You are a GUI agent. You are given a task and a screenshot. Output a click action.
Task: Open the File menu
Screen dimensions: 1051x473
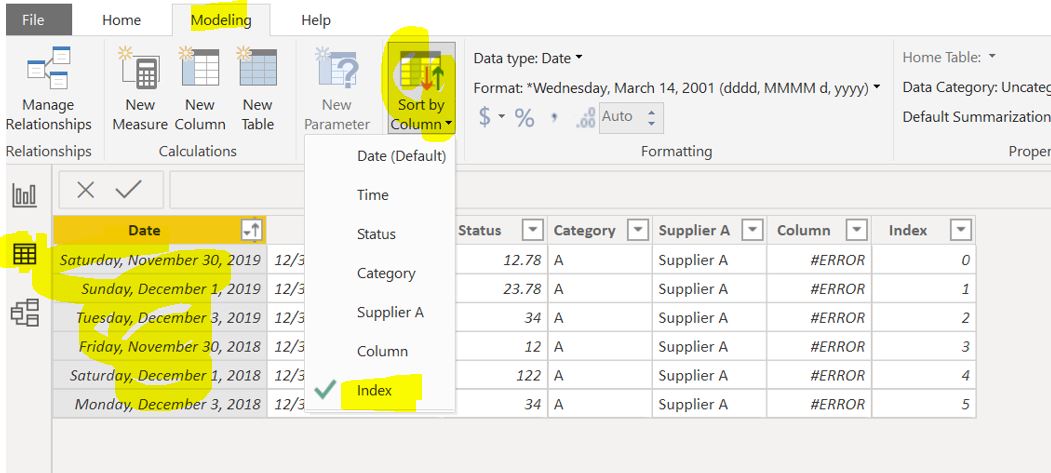(33, 20)
